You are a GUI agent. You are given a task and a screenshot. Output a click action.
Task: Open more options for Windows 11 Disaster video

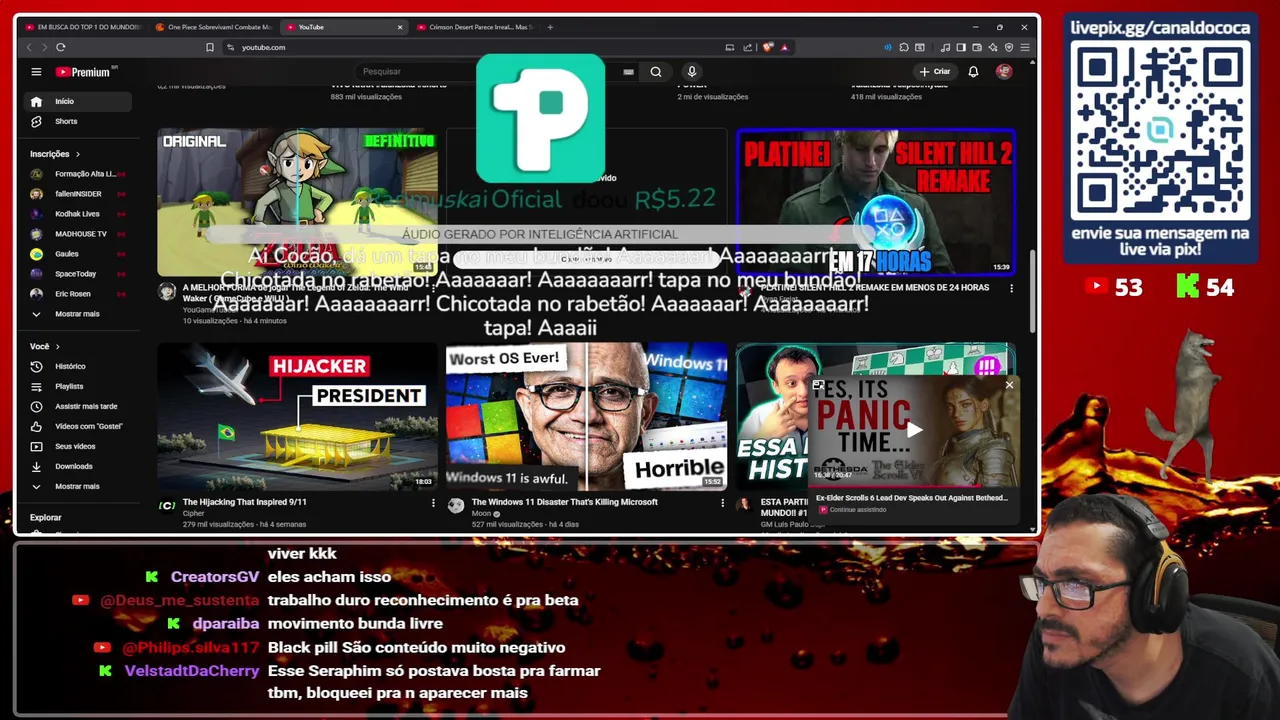tap(722, 503)
